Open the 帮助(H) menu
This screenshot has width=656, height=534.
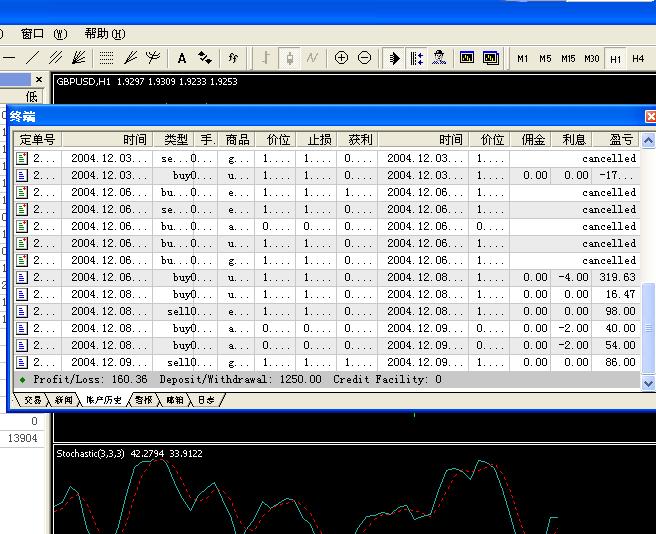click(x=102, y=33)
